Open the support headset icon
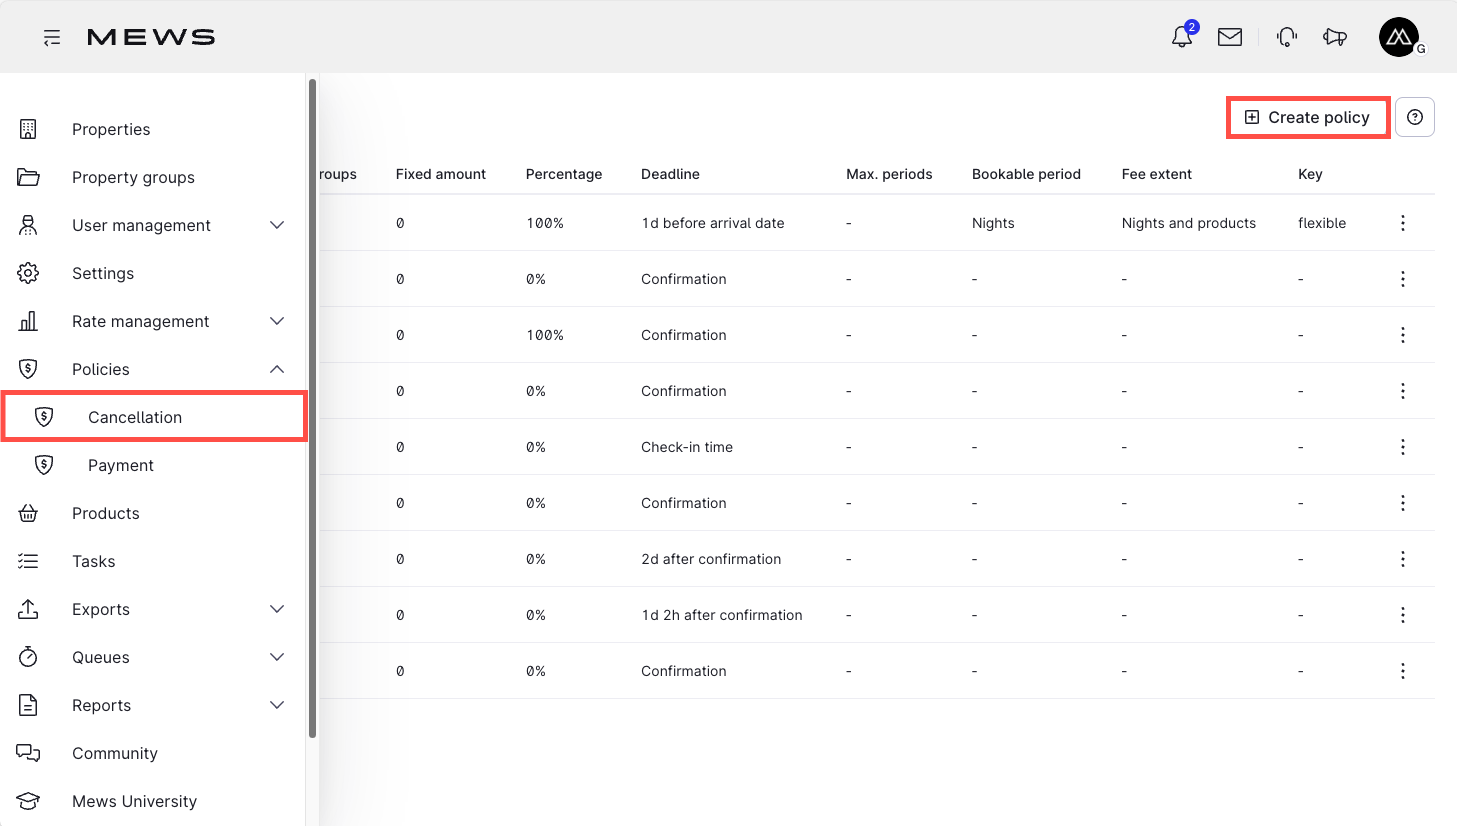 (x=1287, y=37)
